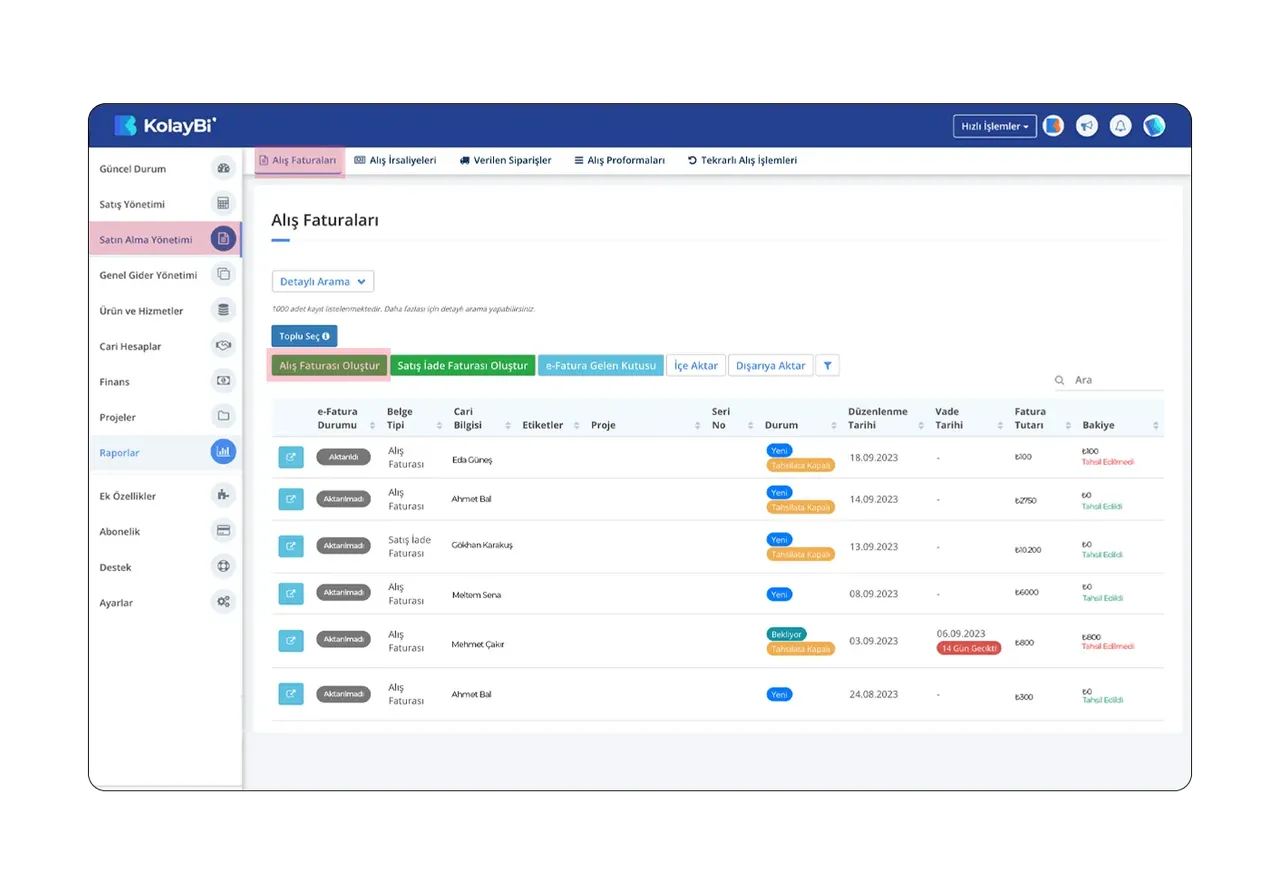Expand the Detaylı Arama dropdown
The width and height of the screenshot is (1280, 870).
click(x=323, y=282)
